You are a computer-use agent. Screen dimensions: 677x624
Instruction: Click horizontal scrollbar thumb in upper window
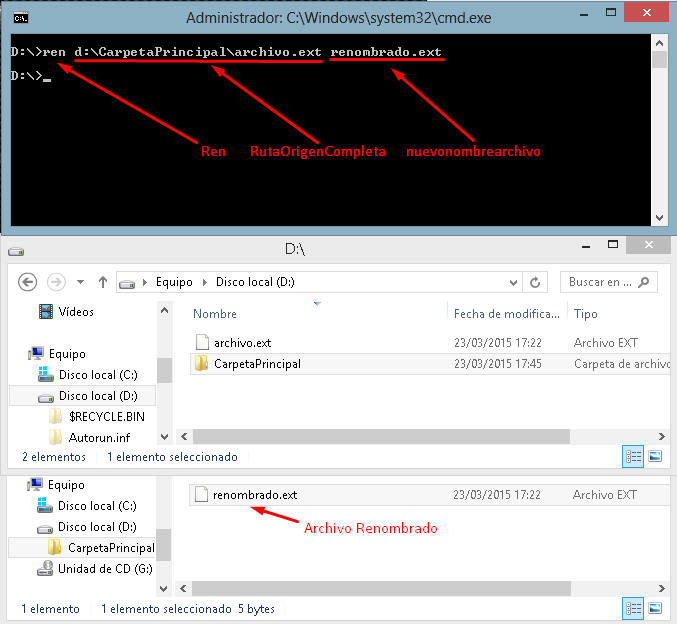point(381,437)
